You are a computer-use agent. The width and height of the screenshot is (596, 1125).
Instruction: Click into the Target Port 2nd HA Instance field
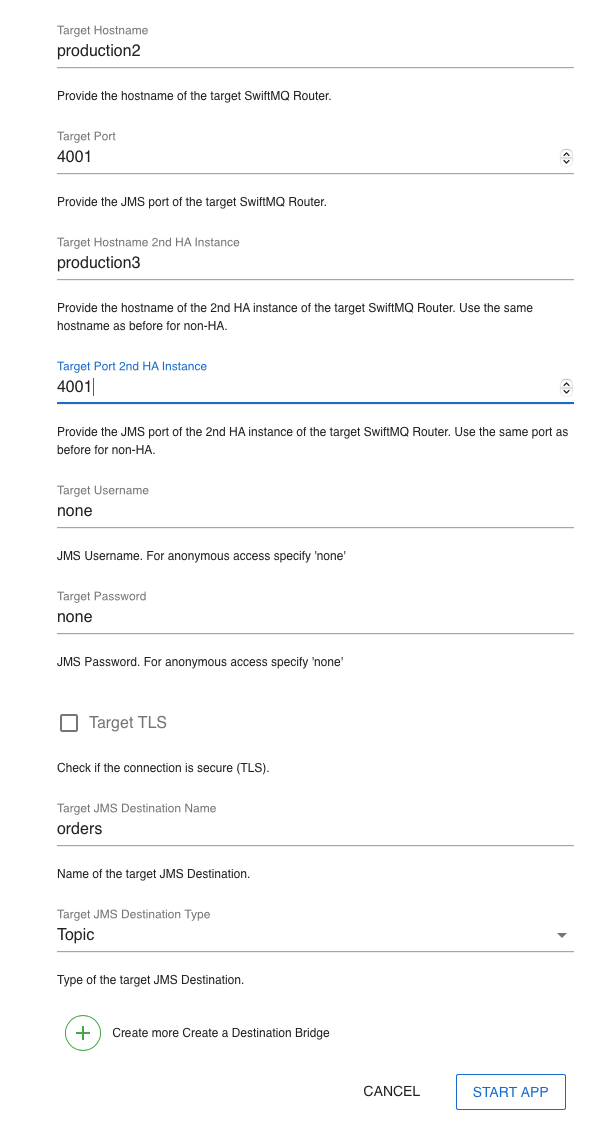click(x=308, y=387)
